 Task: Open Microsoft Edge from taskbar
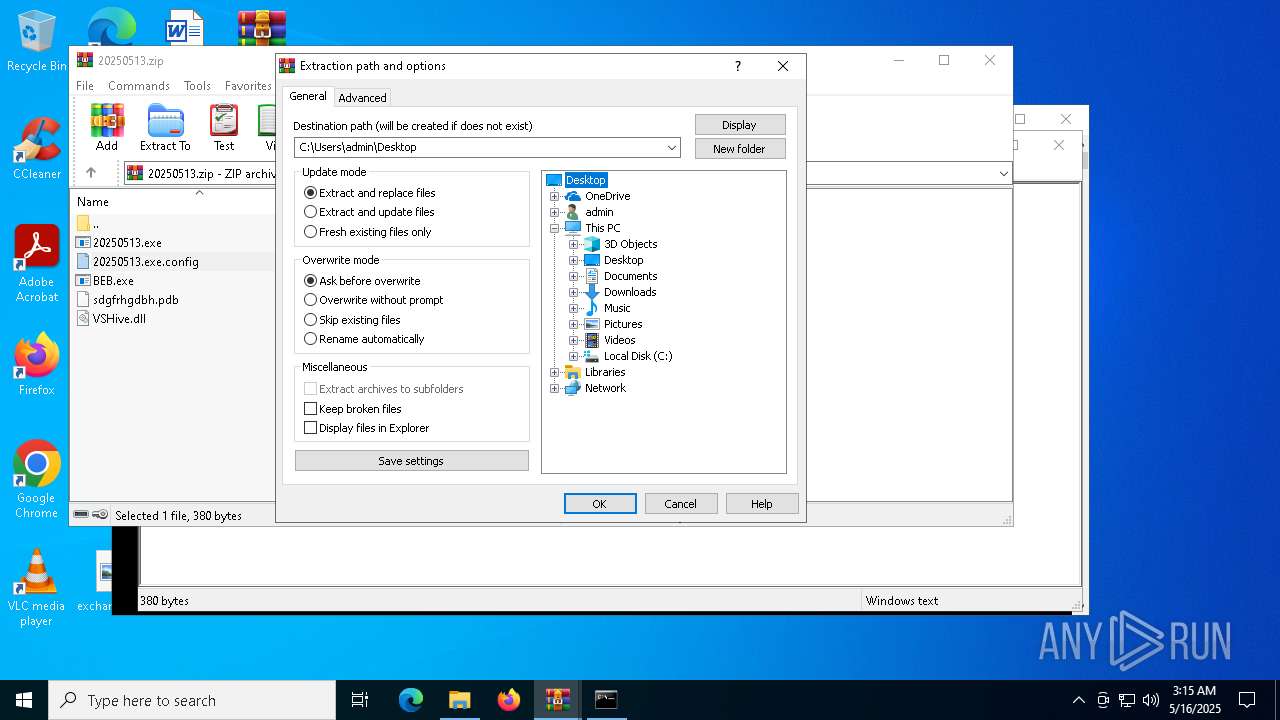click(x=411, y=700)
